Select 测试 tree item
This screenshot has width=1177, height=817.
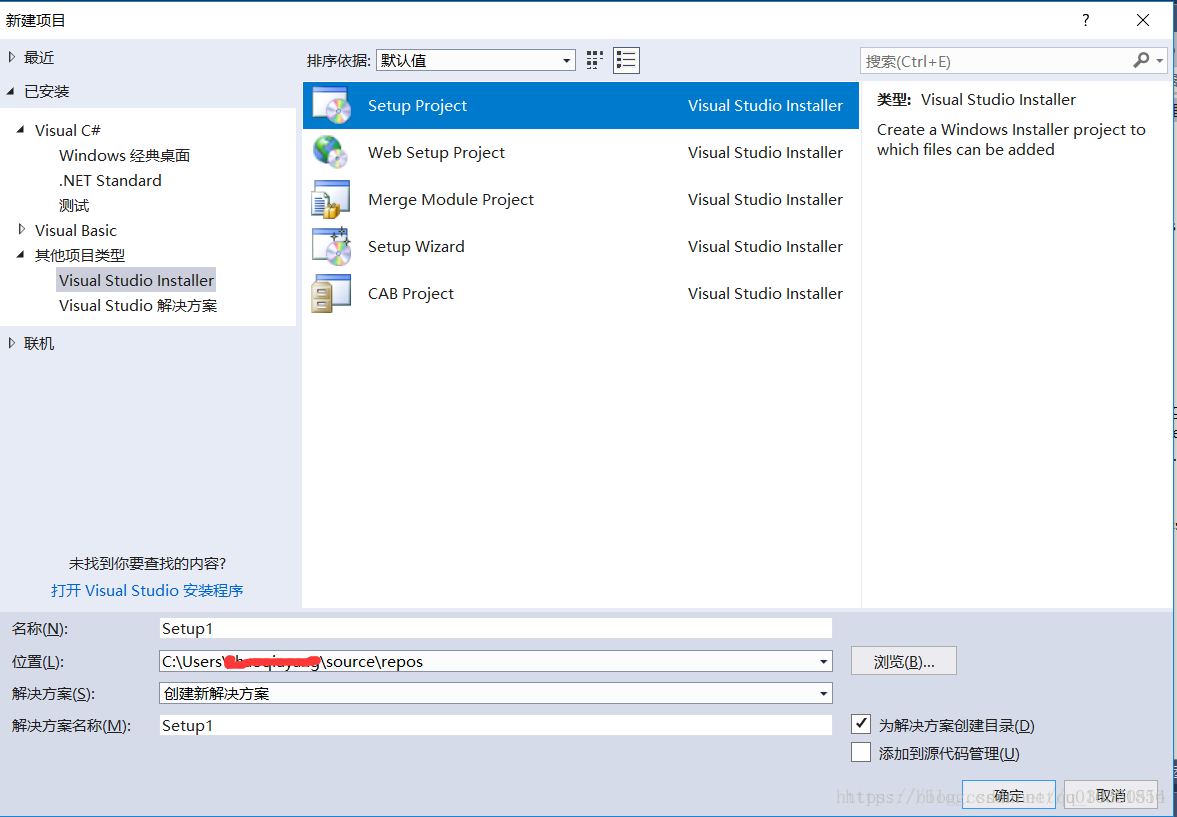click(x=74, y=205)
